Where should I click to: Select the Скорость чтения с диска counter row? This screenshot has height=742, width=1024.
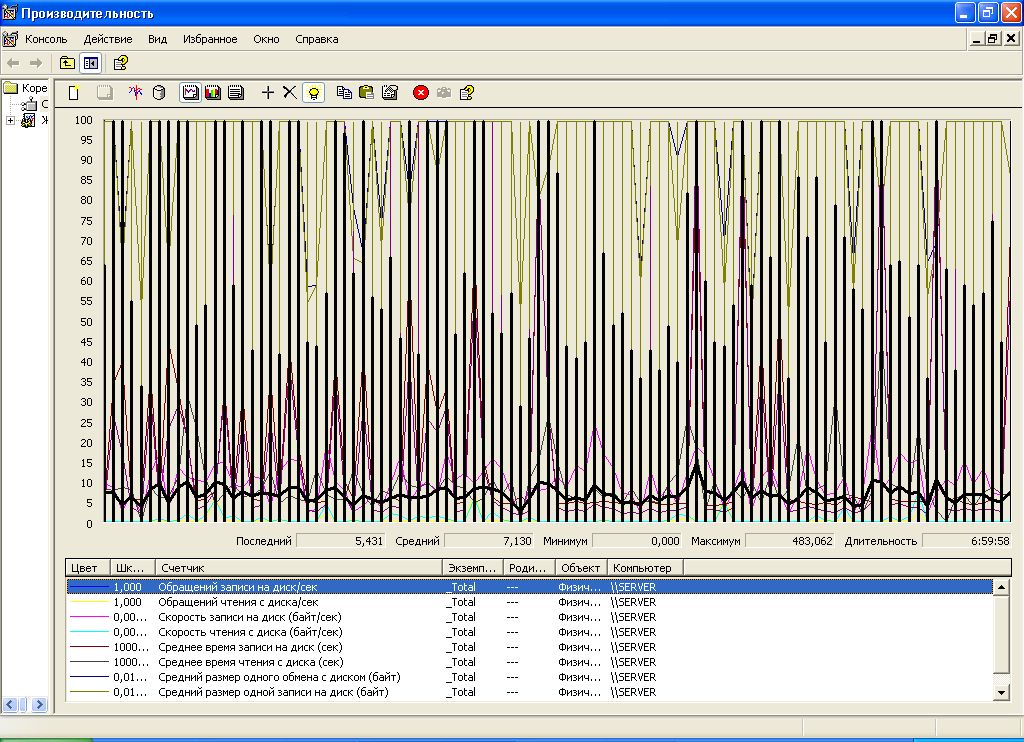[250, 632]
